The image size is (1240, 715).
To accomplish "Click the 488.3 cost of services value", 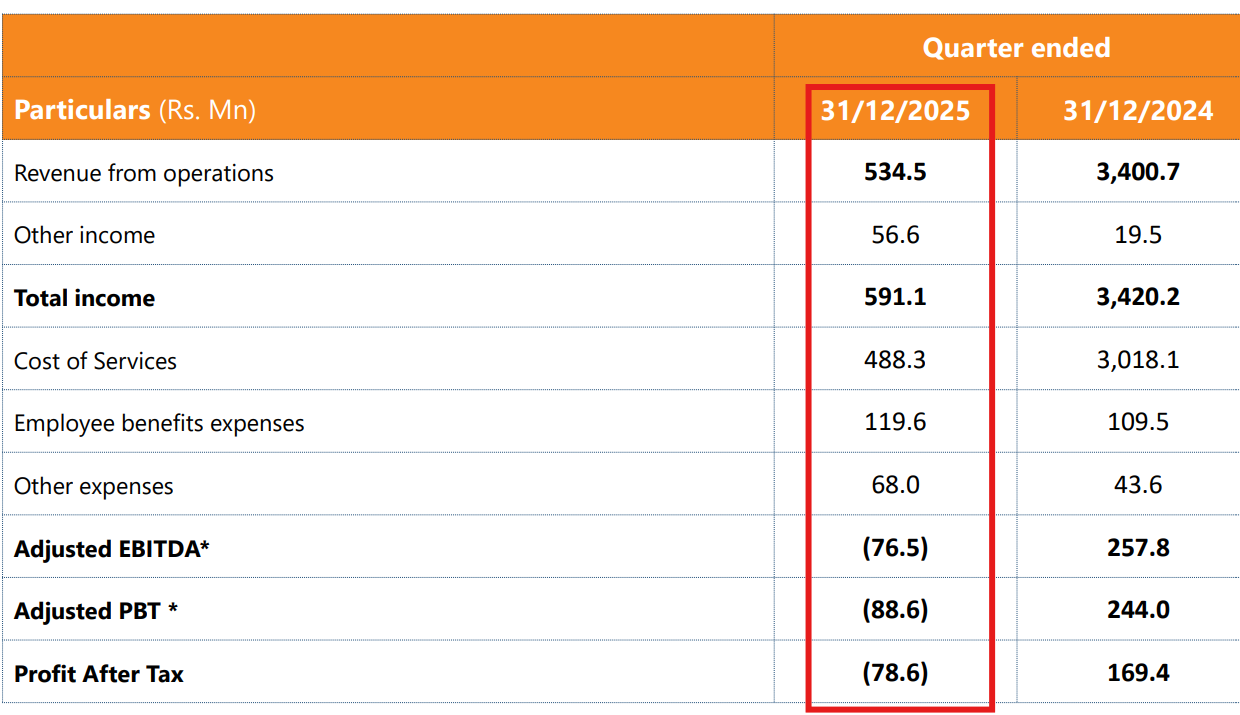I will click(895, 360).
